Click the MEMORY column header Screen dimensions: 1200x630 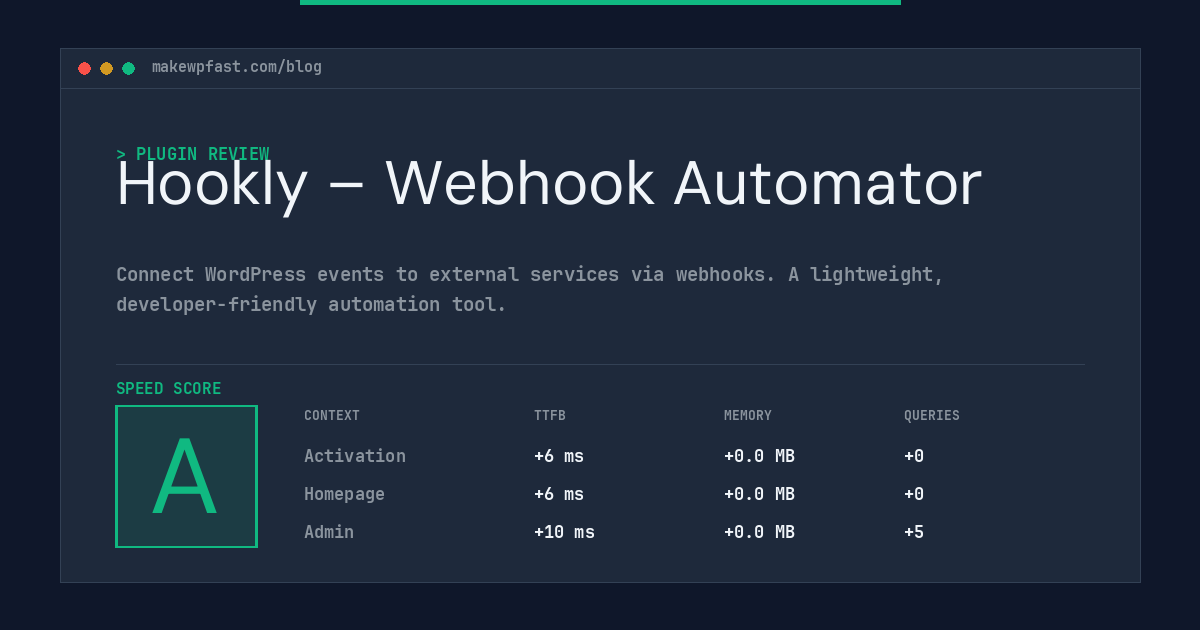(748, 416)
